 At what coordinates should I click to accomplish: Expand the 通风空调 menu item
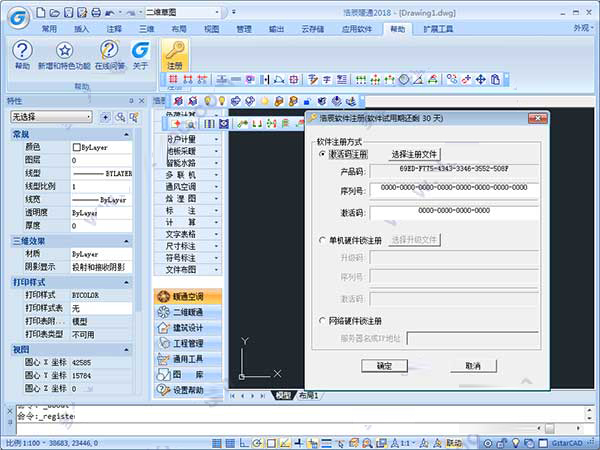tap(188, 187)
